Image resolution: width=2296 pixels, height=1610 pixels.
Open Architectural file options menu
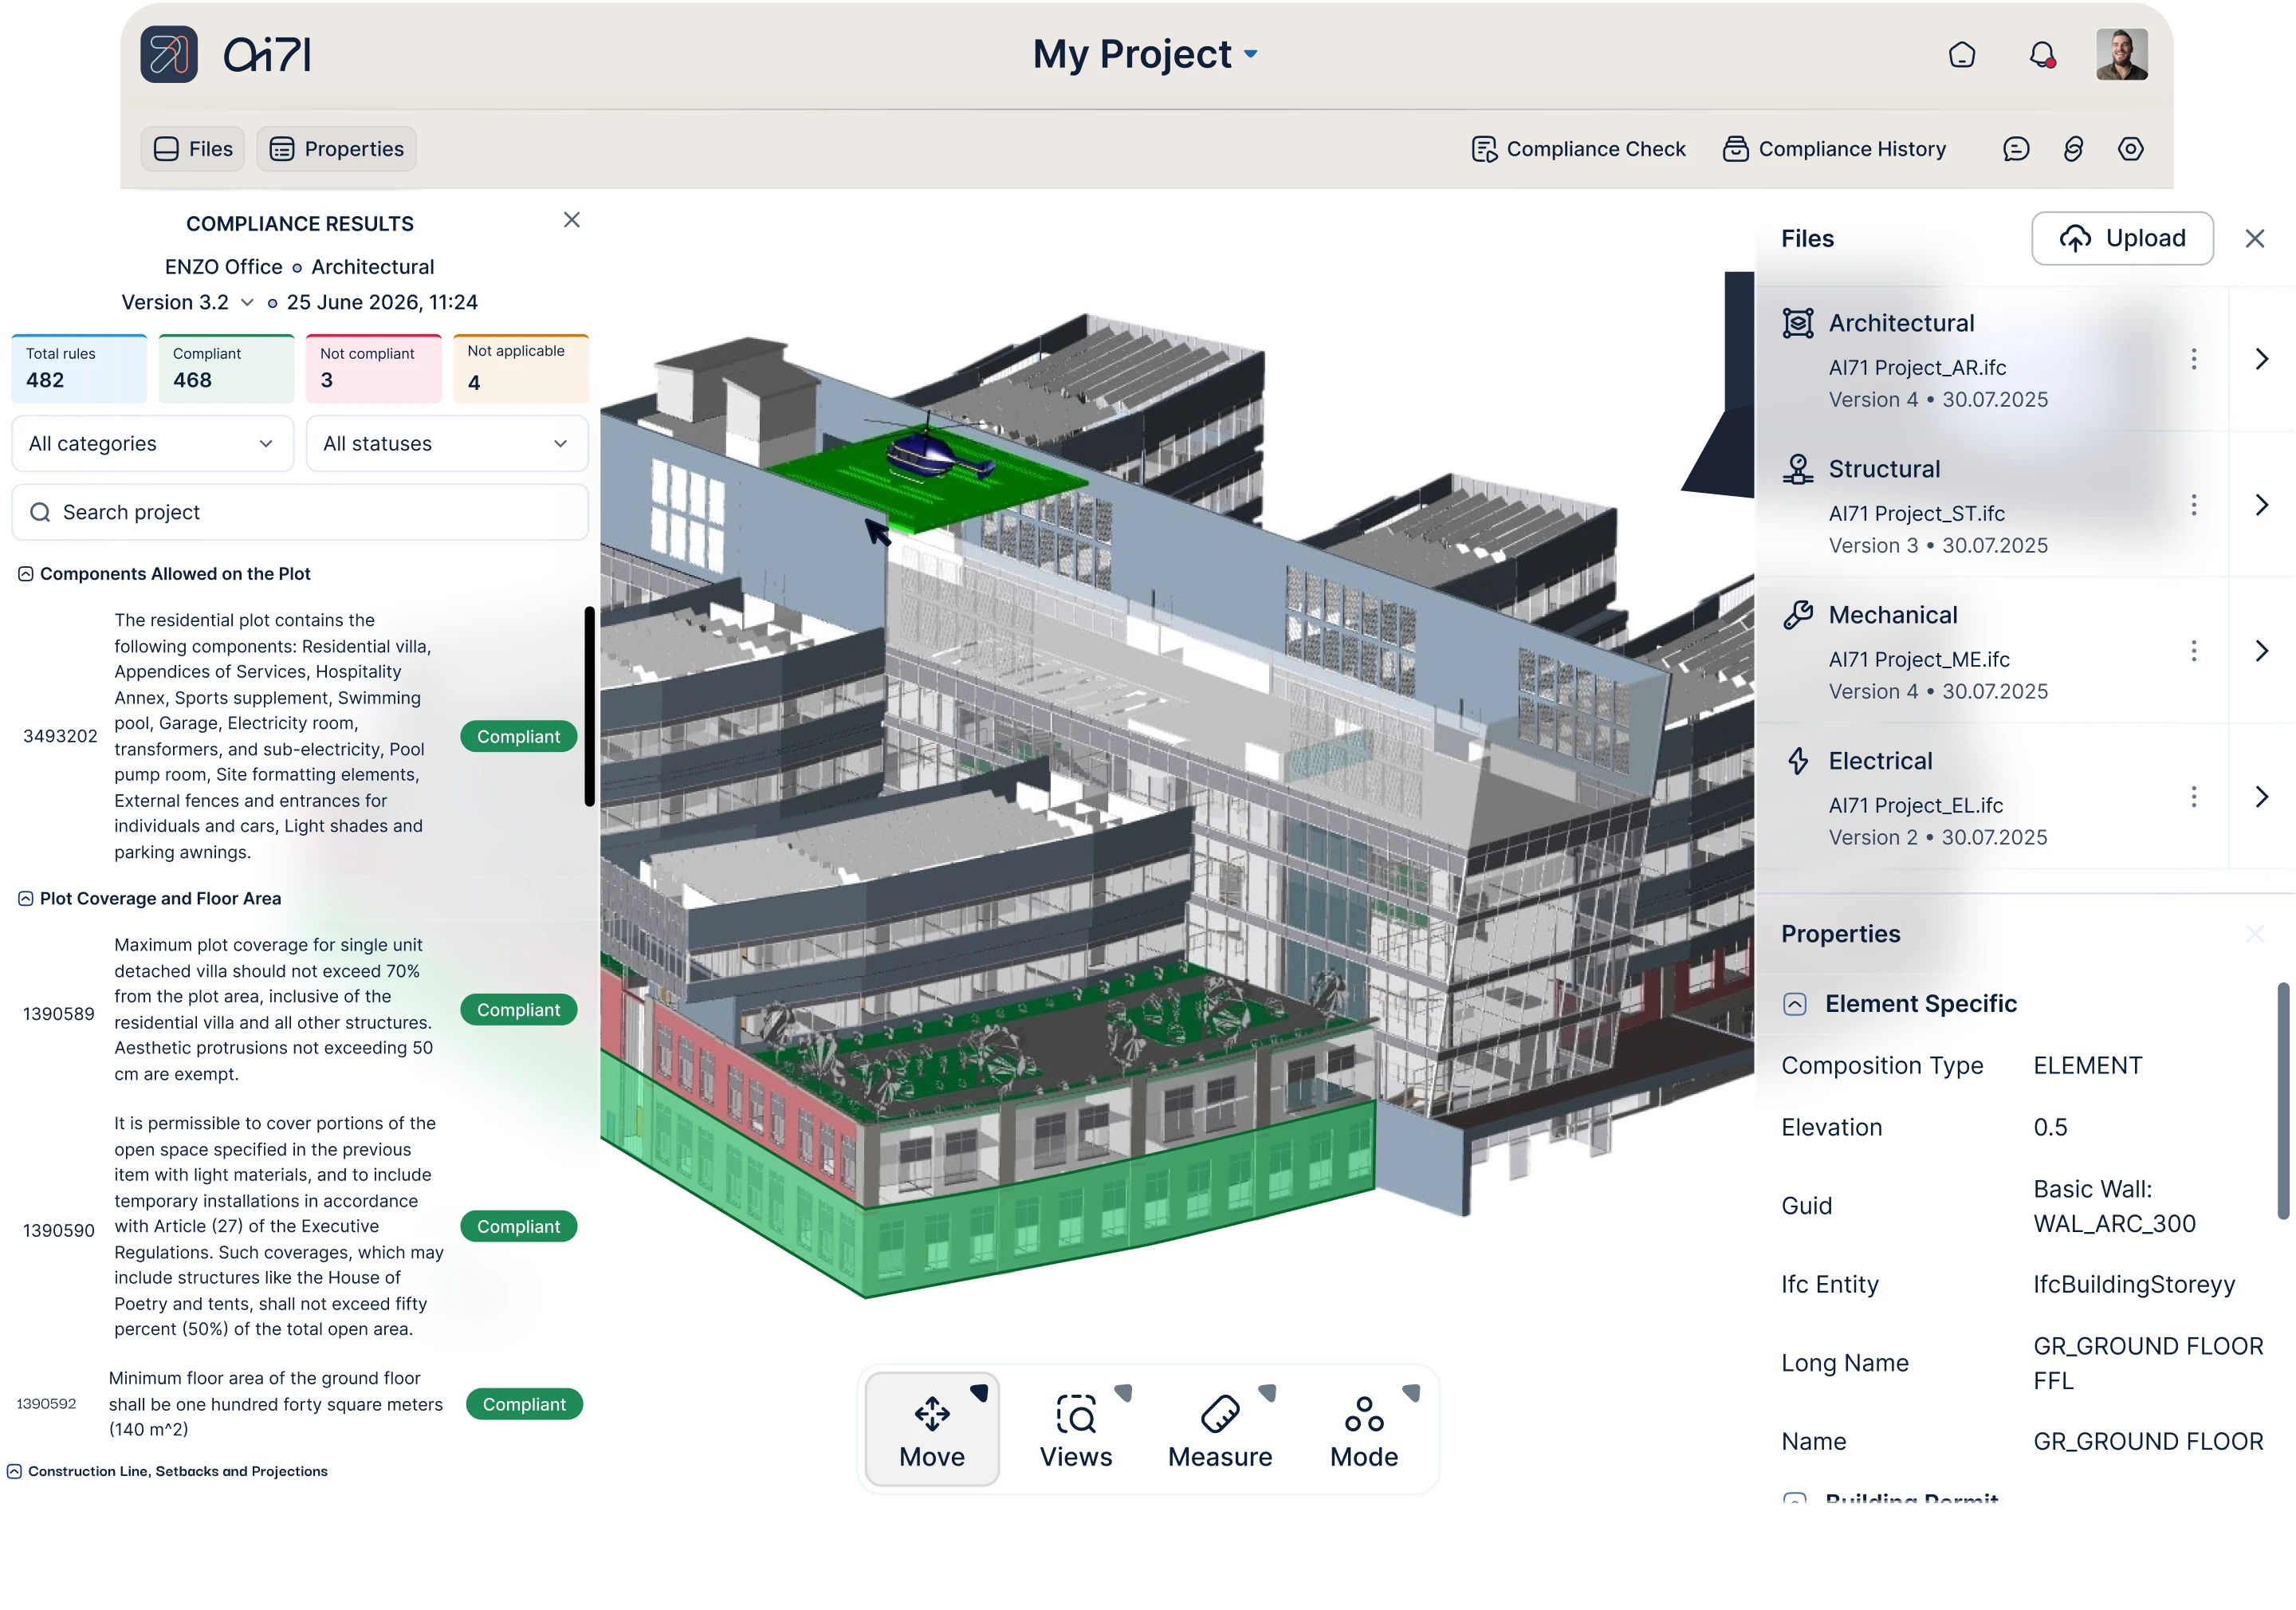[2193, 359]
